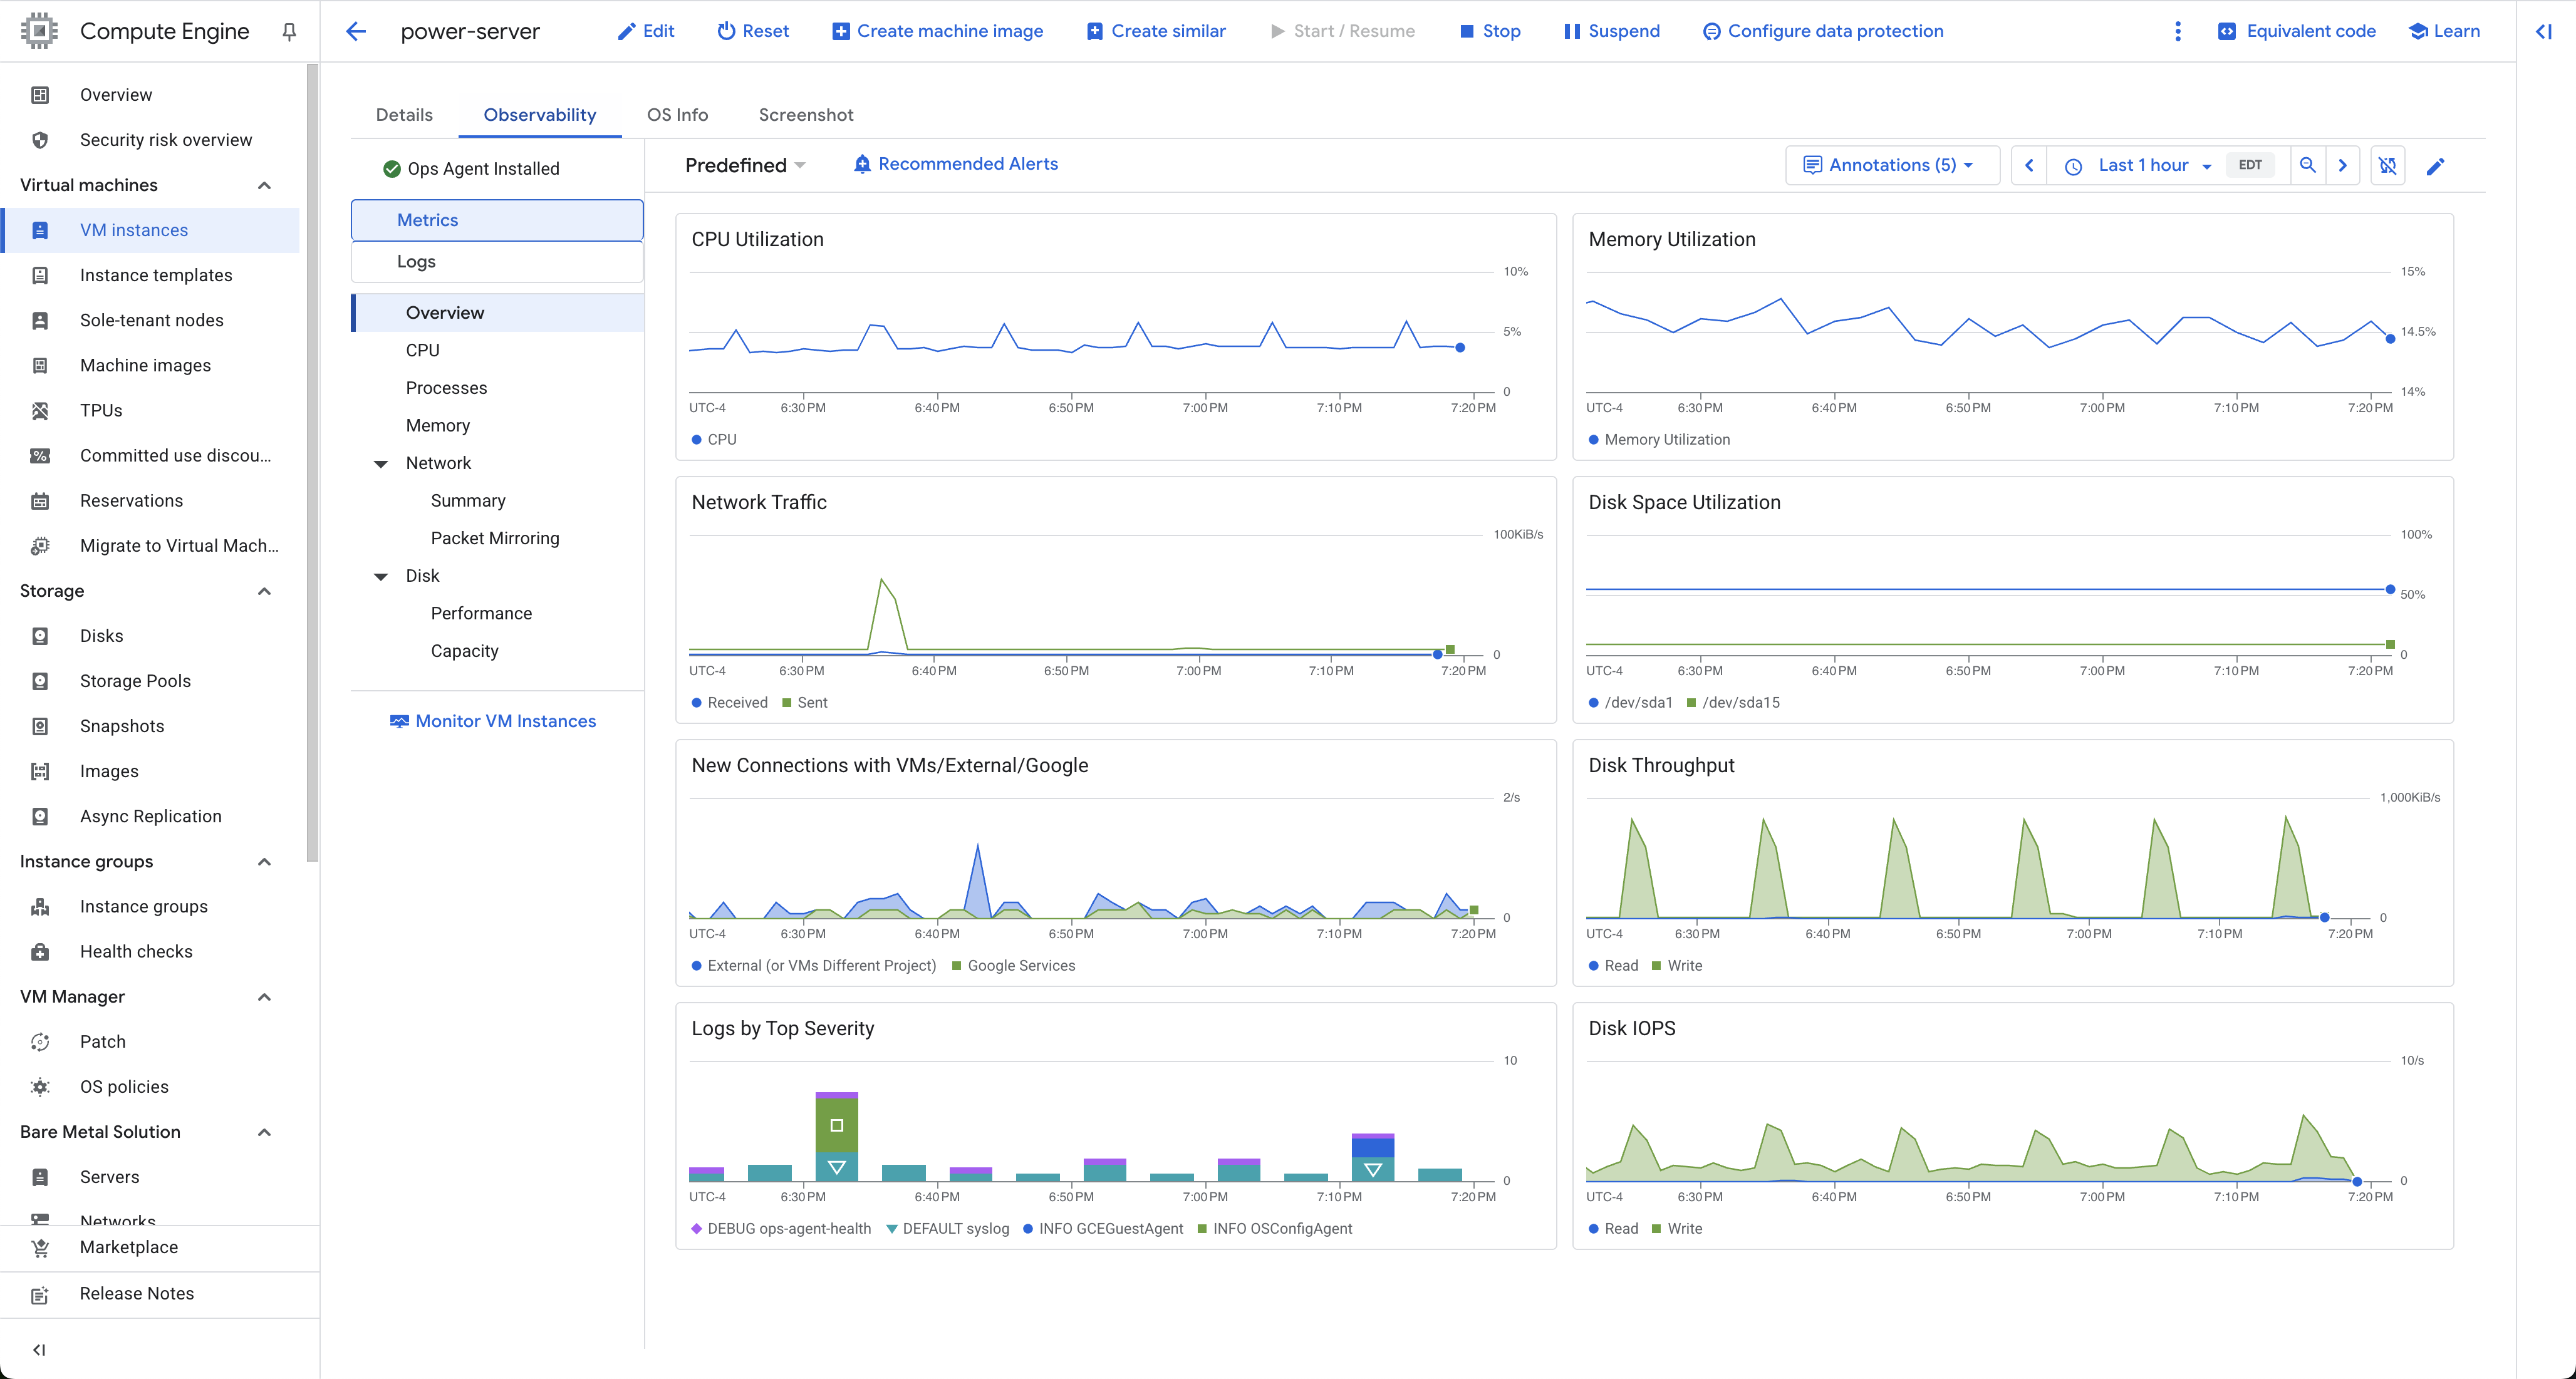Screen dimensions: 2576x1379
Task: Open the Predefined dashboard dropdown
Action: click(x=745, y=165)
